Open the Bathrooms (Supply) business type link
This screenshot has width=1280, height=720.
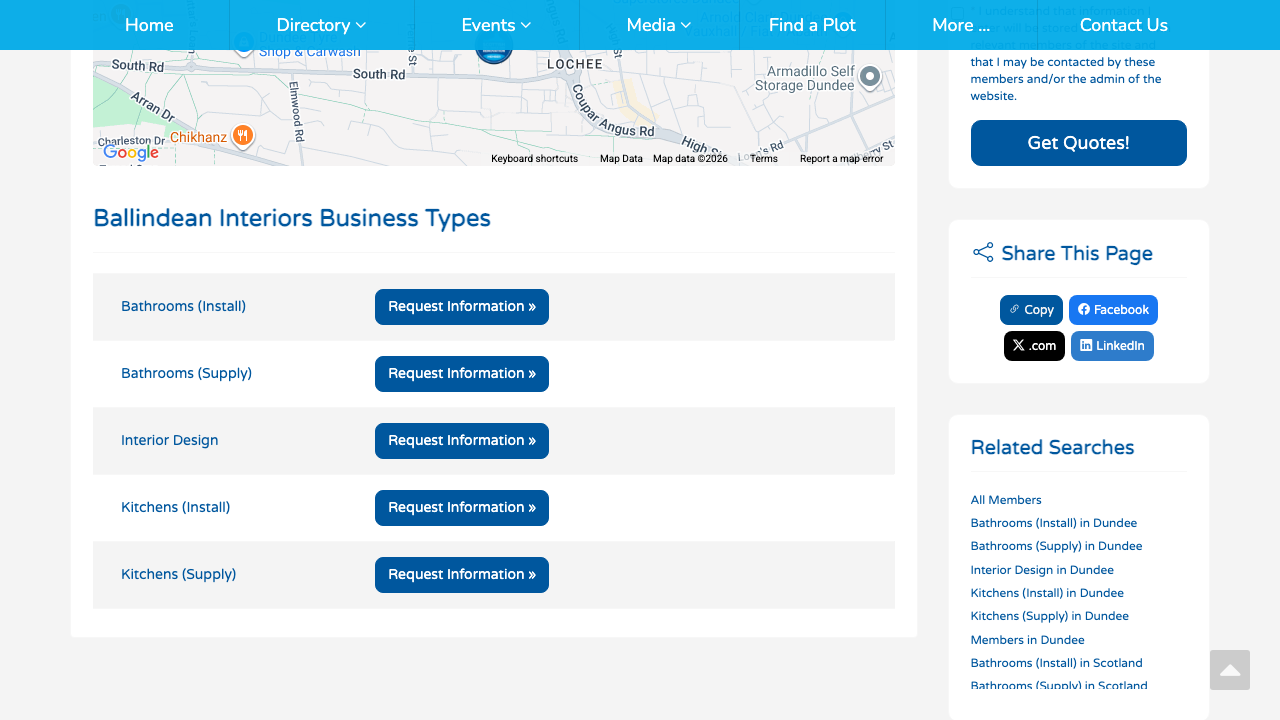tap(186, 373)
